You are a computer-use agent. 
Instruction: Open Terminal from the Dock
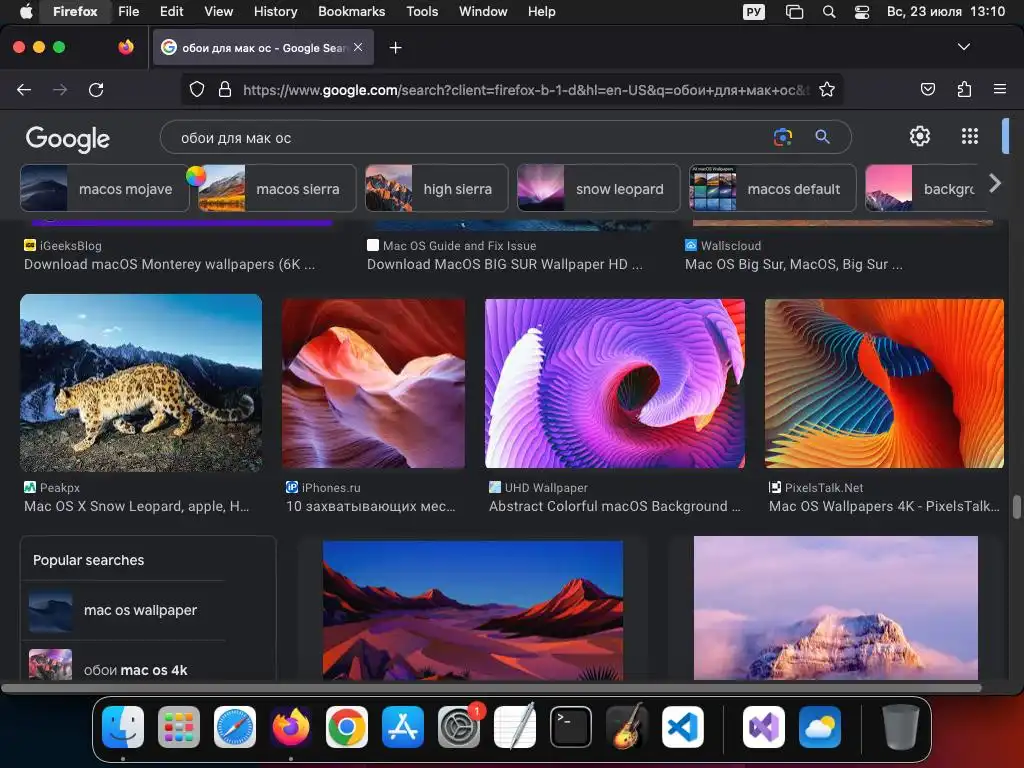click(x=571, y=727)
